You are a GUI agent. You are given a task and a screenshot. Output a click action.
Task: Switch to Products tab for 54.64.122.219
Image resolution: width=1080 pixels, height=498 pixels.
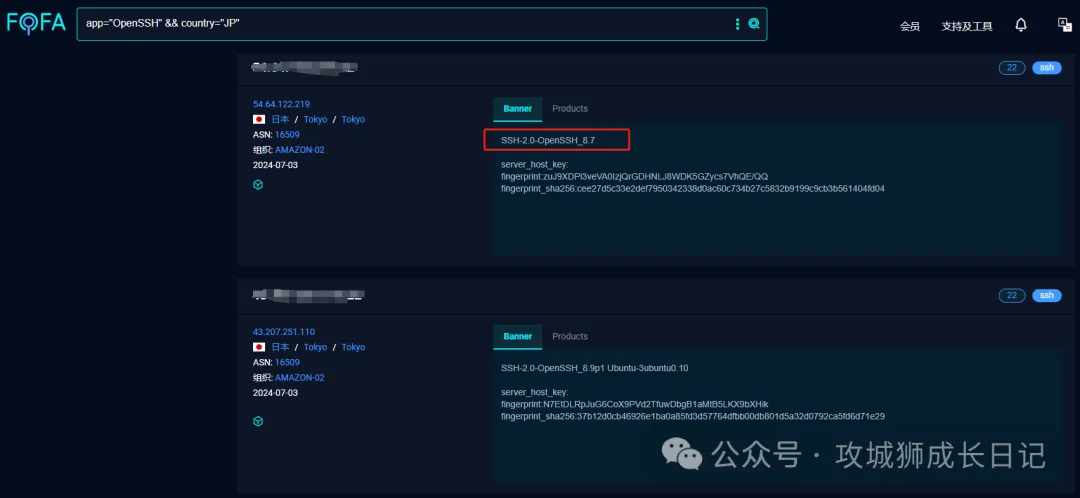click(x=570, y=109)
